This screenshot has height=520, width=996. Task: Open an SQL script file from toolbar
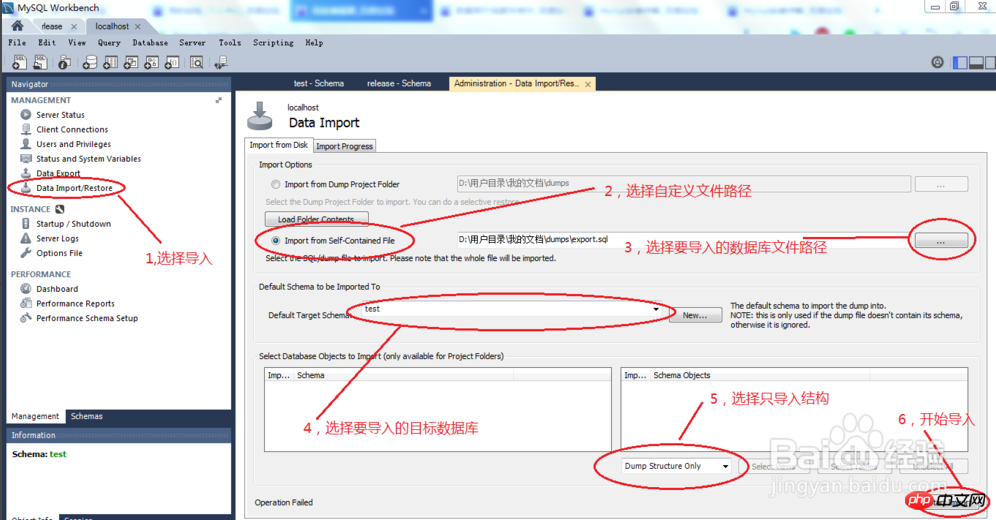click(41, 62)
